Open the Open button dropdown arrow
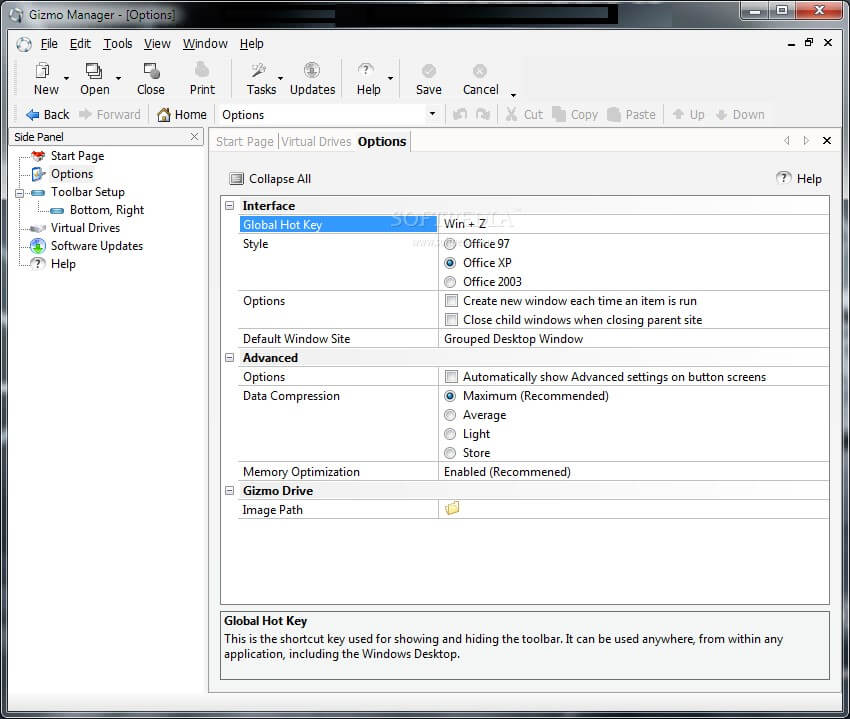 tap(118, 78)
